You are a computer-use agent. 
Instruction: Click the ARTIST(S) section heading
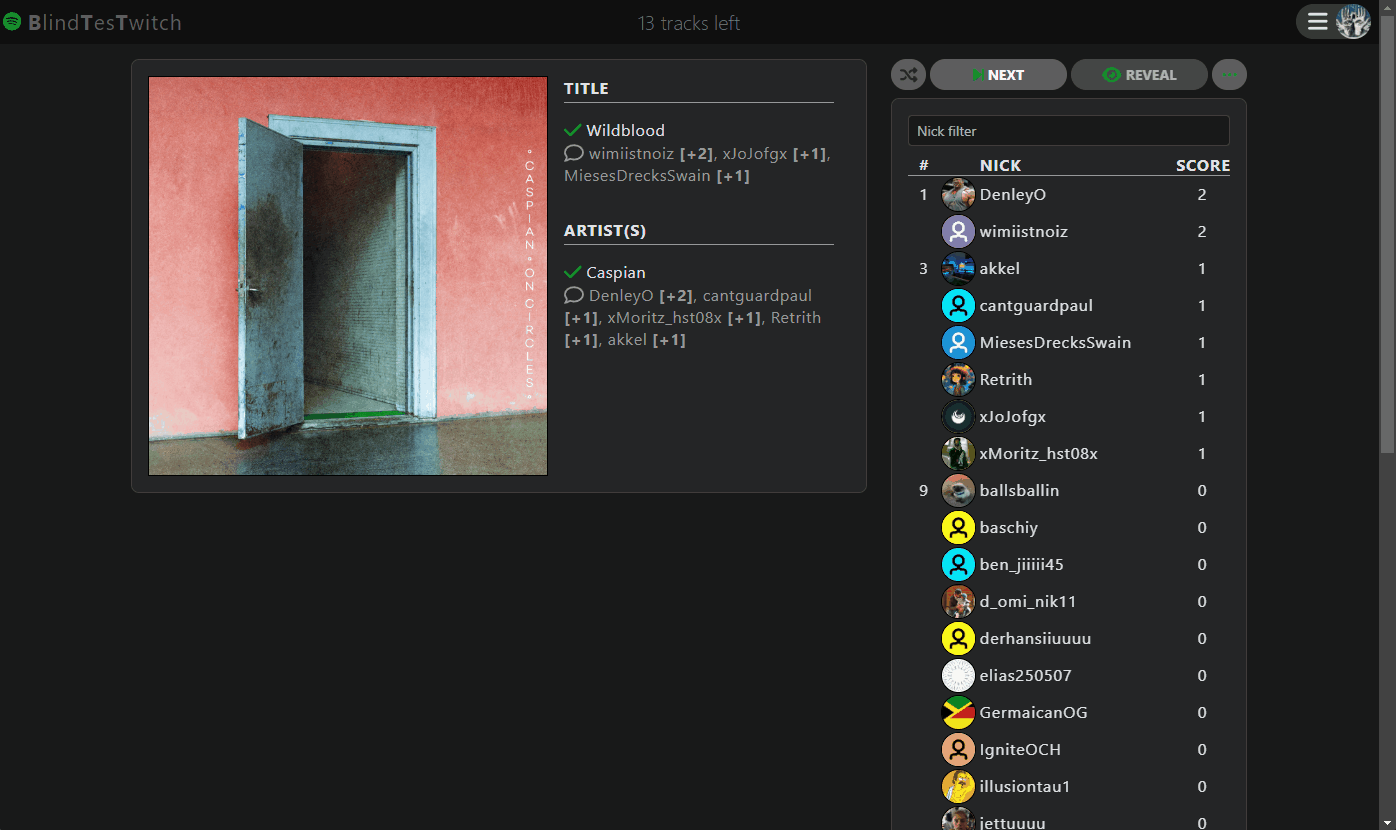pyautogui.click(x=605, y=231)
